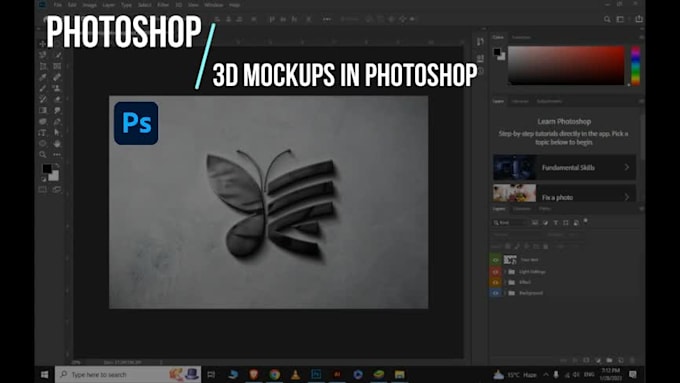Viewport: 680px width, 383px height.
Task: Toggle layer filtering switch in Layers panel
Action: pyautogui.click(x=585, y=221)
